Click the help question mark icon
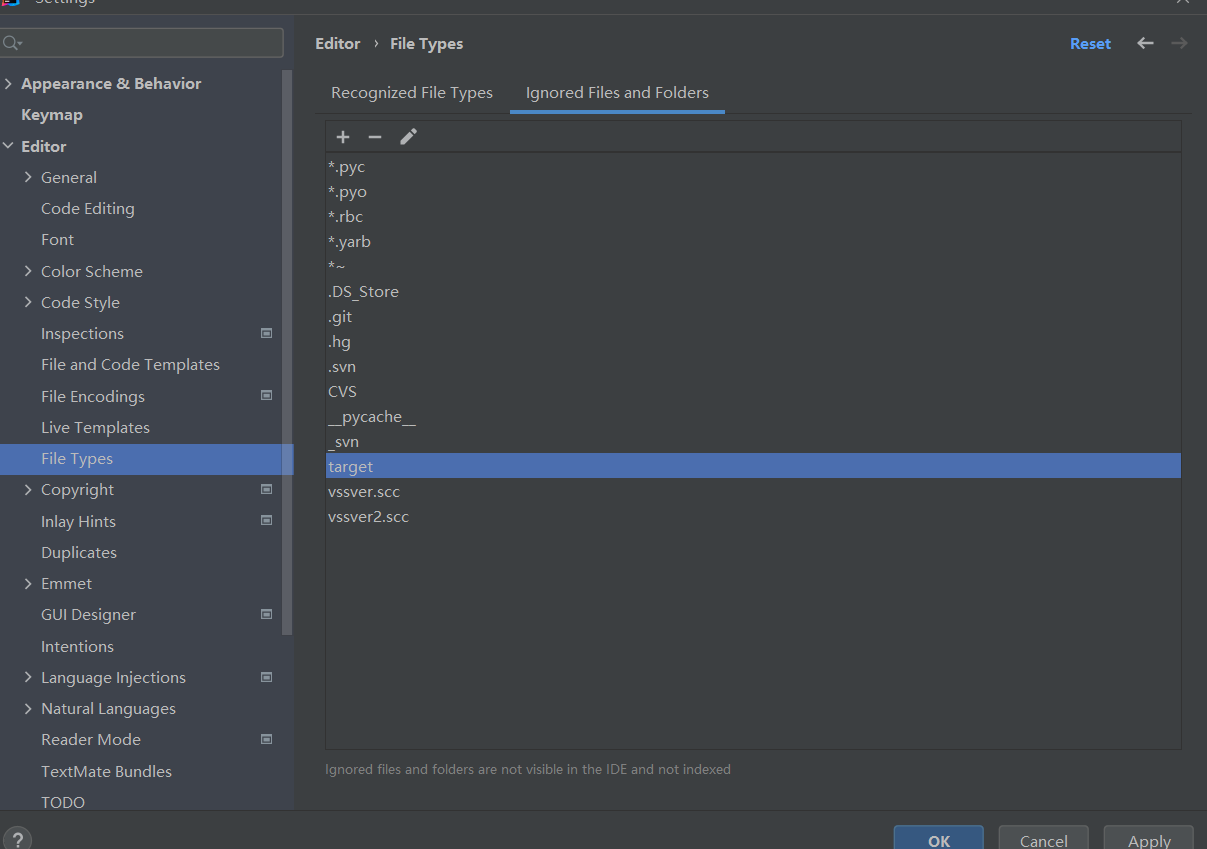Image resolution: width=1207 pixels, height=849 pixels. 17,839
